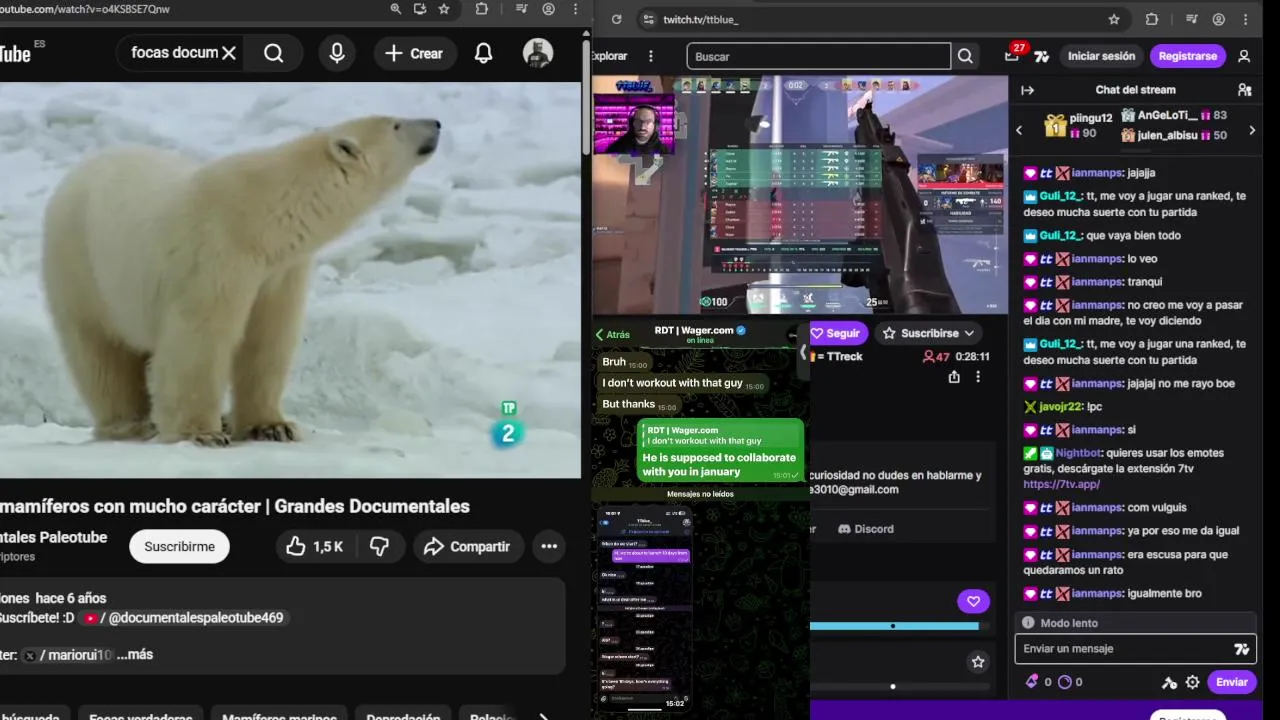Open Twitch notifications inbox with 27 badge
Image resolution: width=1280 pixels, height=720 pixels.
click(x=1013, y=55)
